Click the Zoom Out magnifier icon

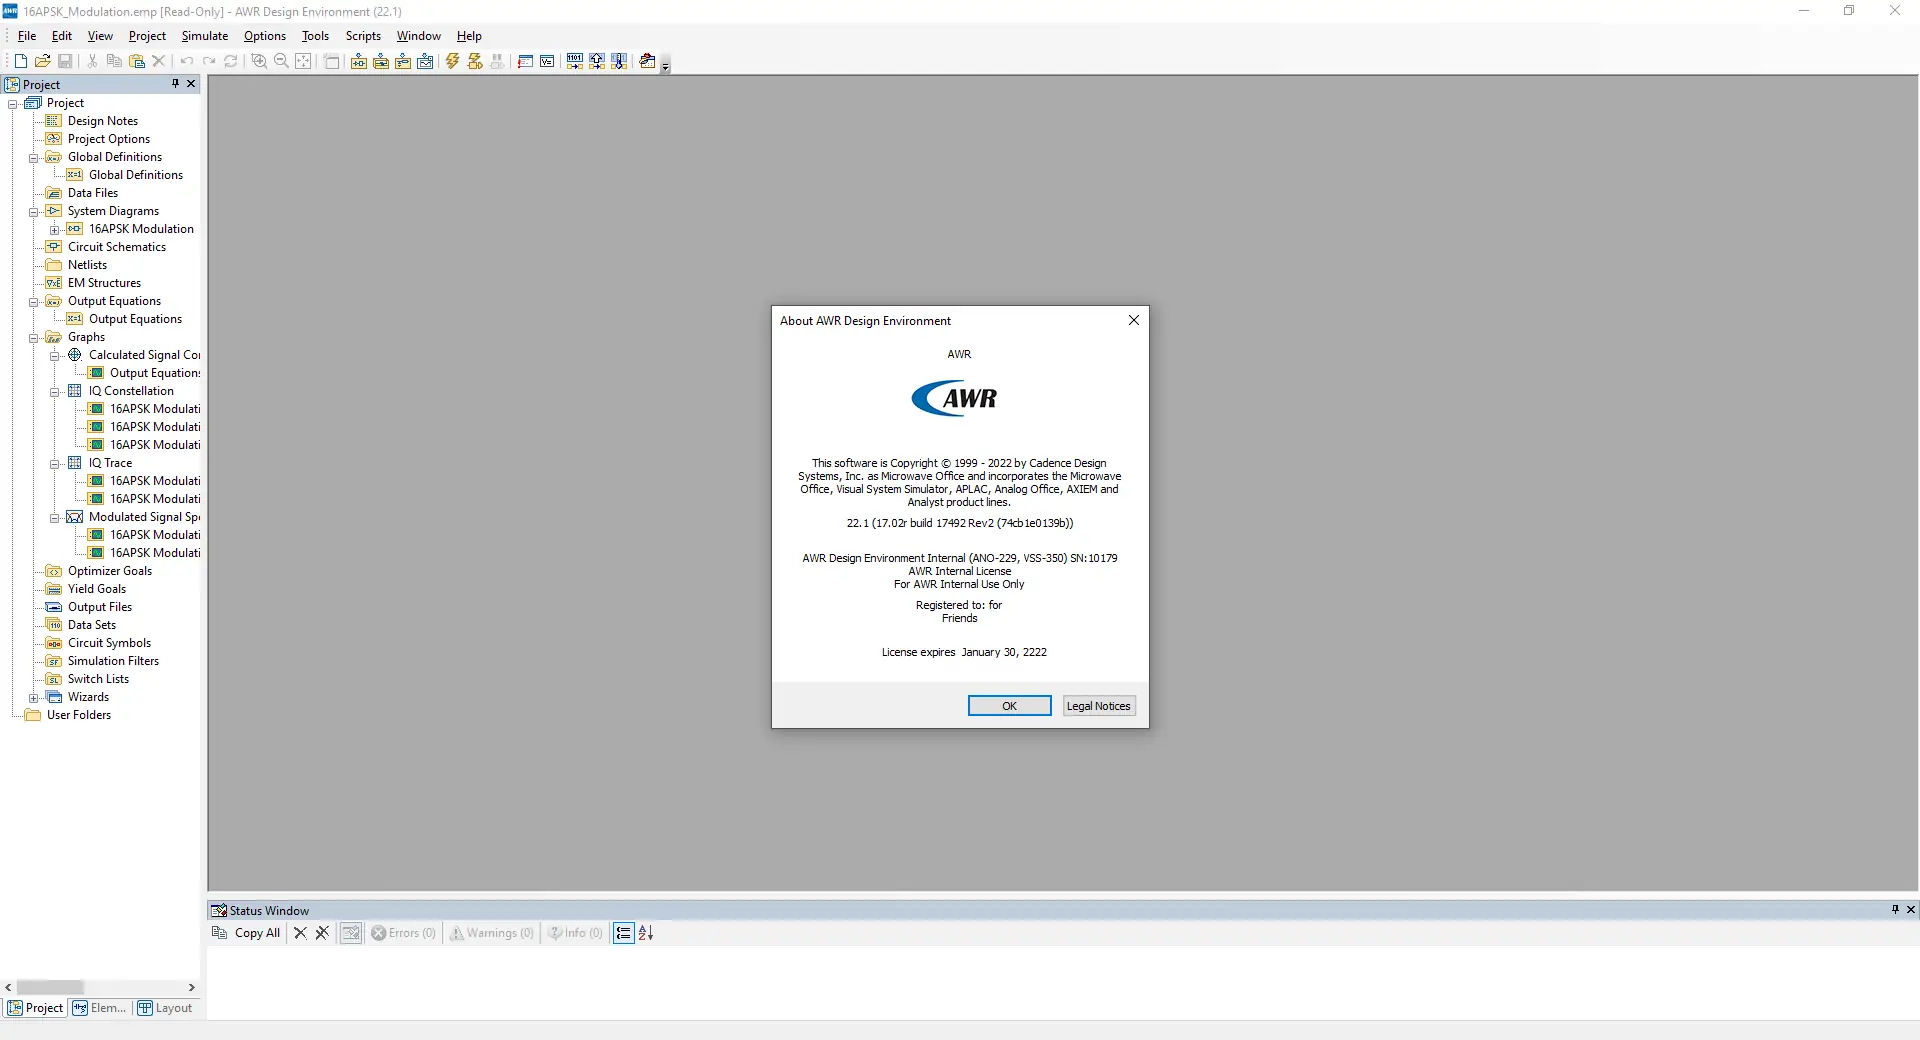click(281, 61)
